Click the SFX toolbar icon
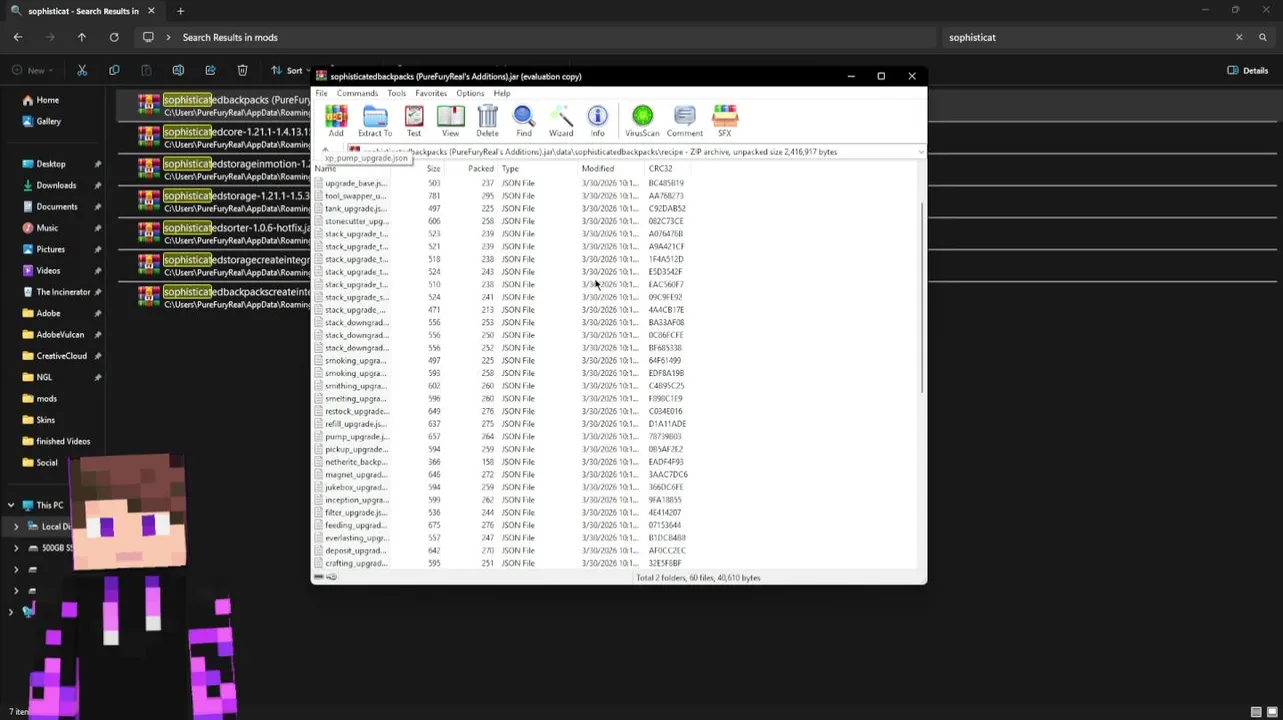 point(725,121)
